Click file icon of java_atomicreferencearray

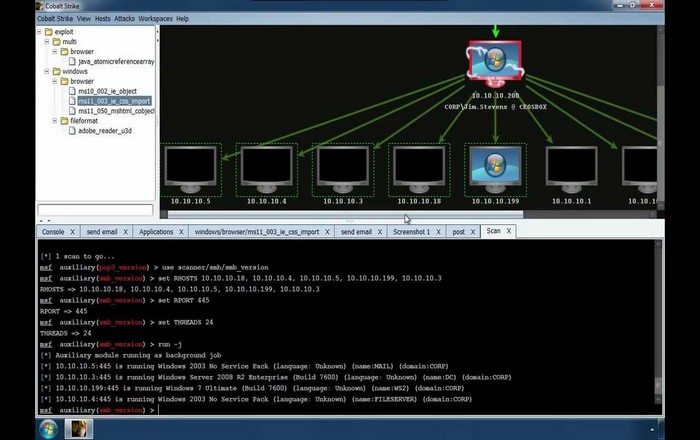click(x=72, y=61)
